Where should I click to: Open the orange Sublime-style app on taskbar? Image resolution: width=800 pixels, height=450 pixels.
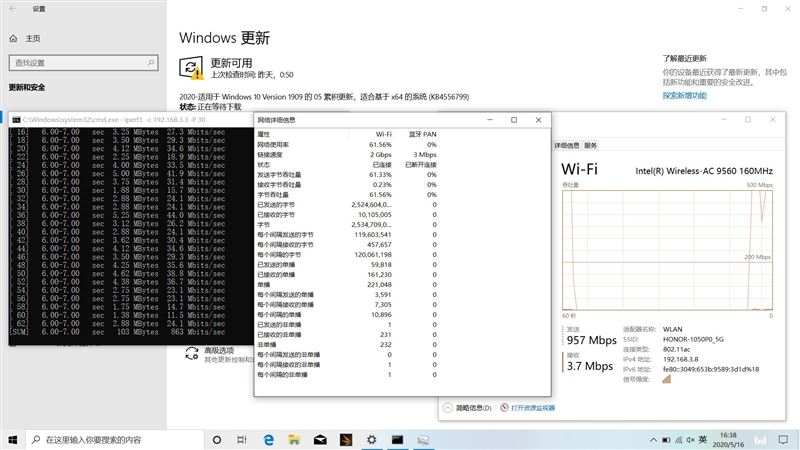click(x=346, y=439)
